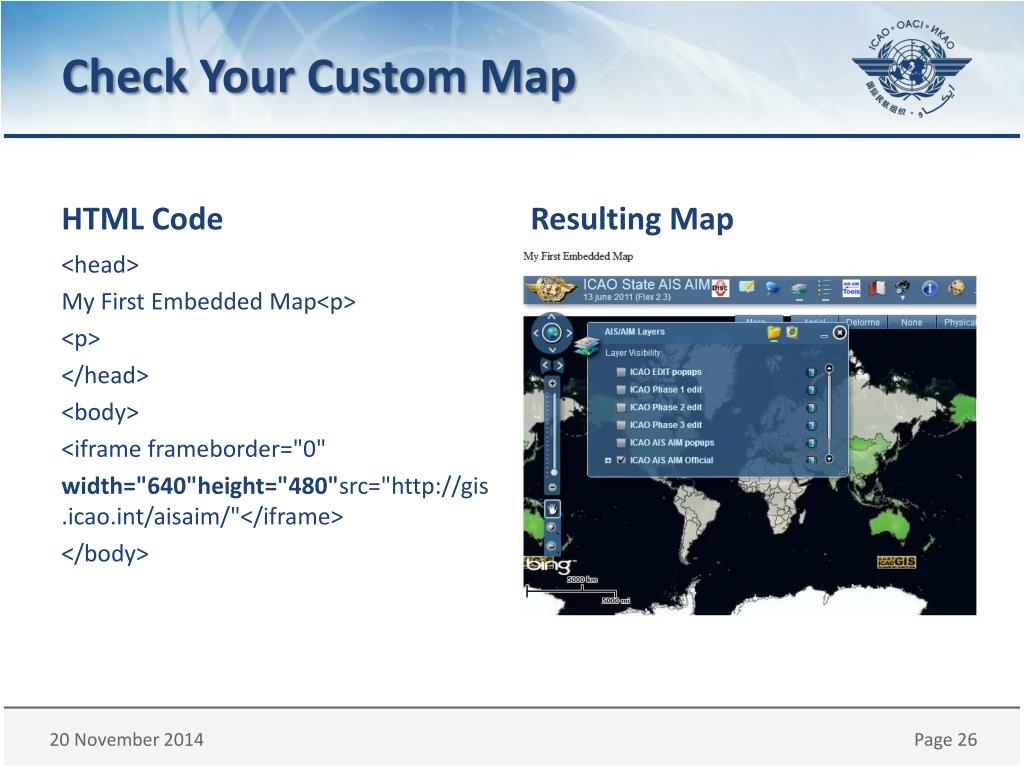Go to previous map extent arrow

tap(546, 366)
